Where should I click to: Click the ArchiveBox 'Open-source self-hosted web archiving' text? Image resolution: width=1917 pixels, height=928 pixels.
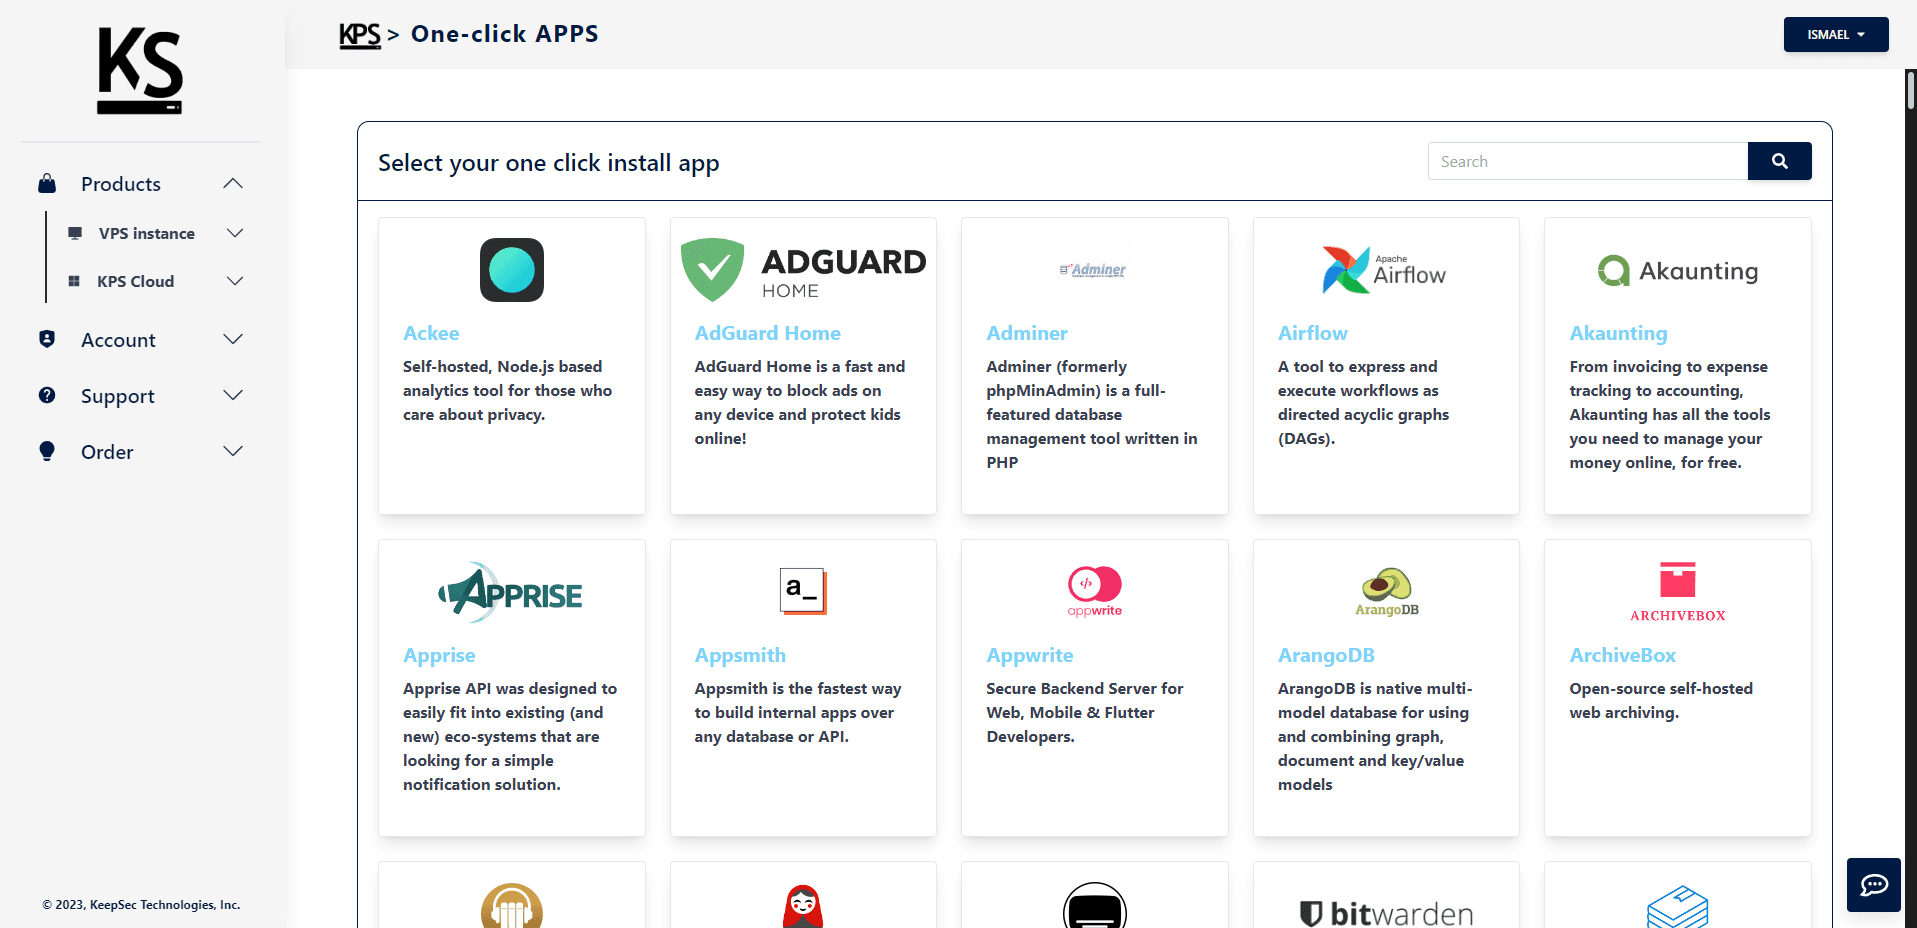click(1661, 700)
